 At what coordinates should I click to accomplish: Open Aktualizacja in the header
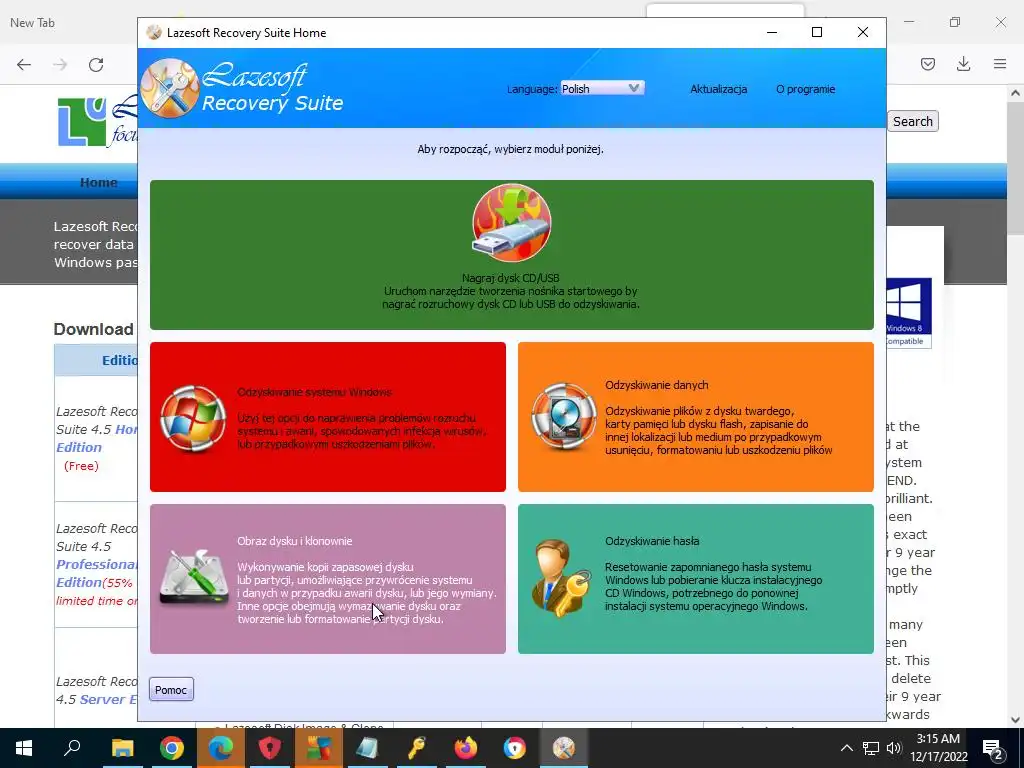(718, 89)
